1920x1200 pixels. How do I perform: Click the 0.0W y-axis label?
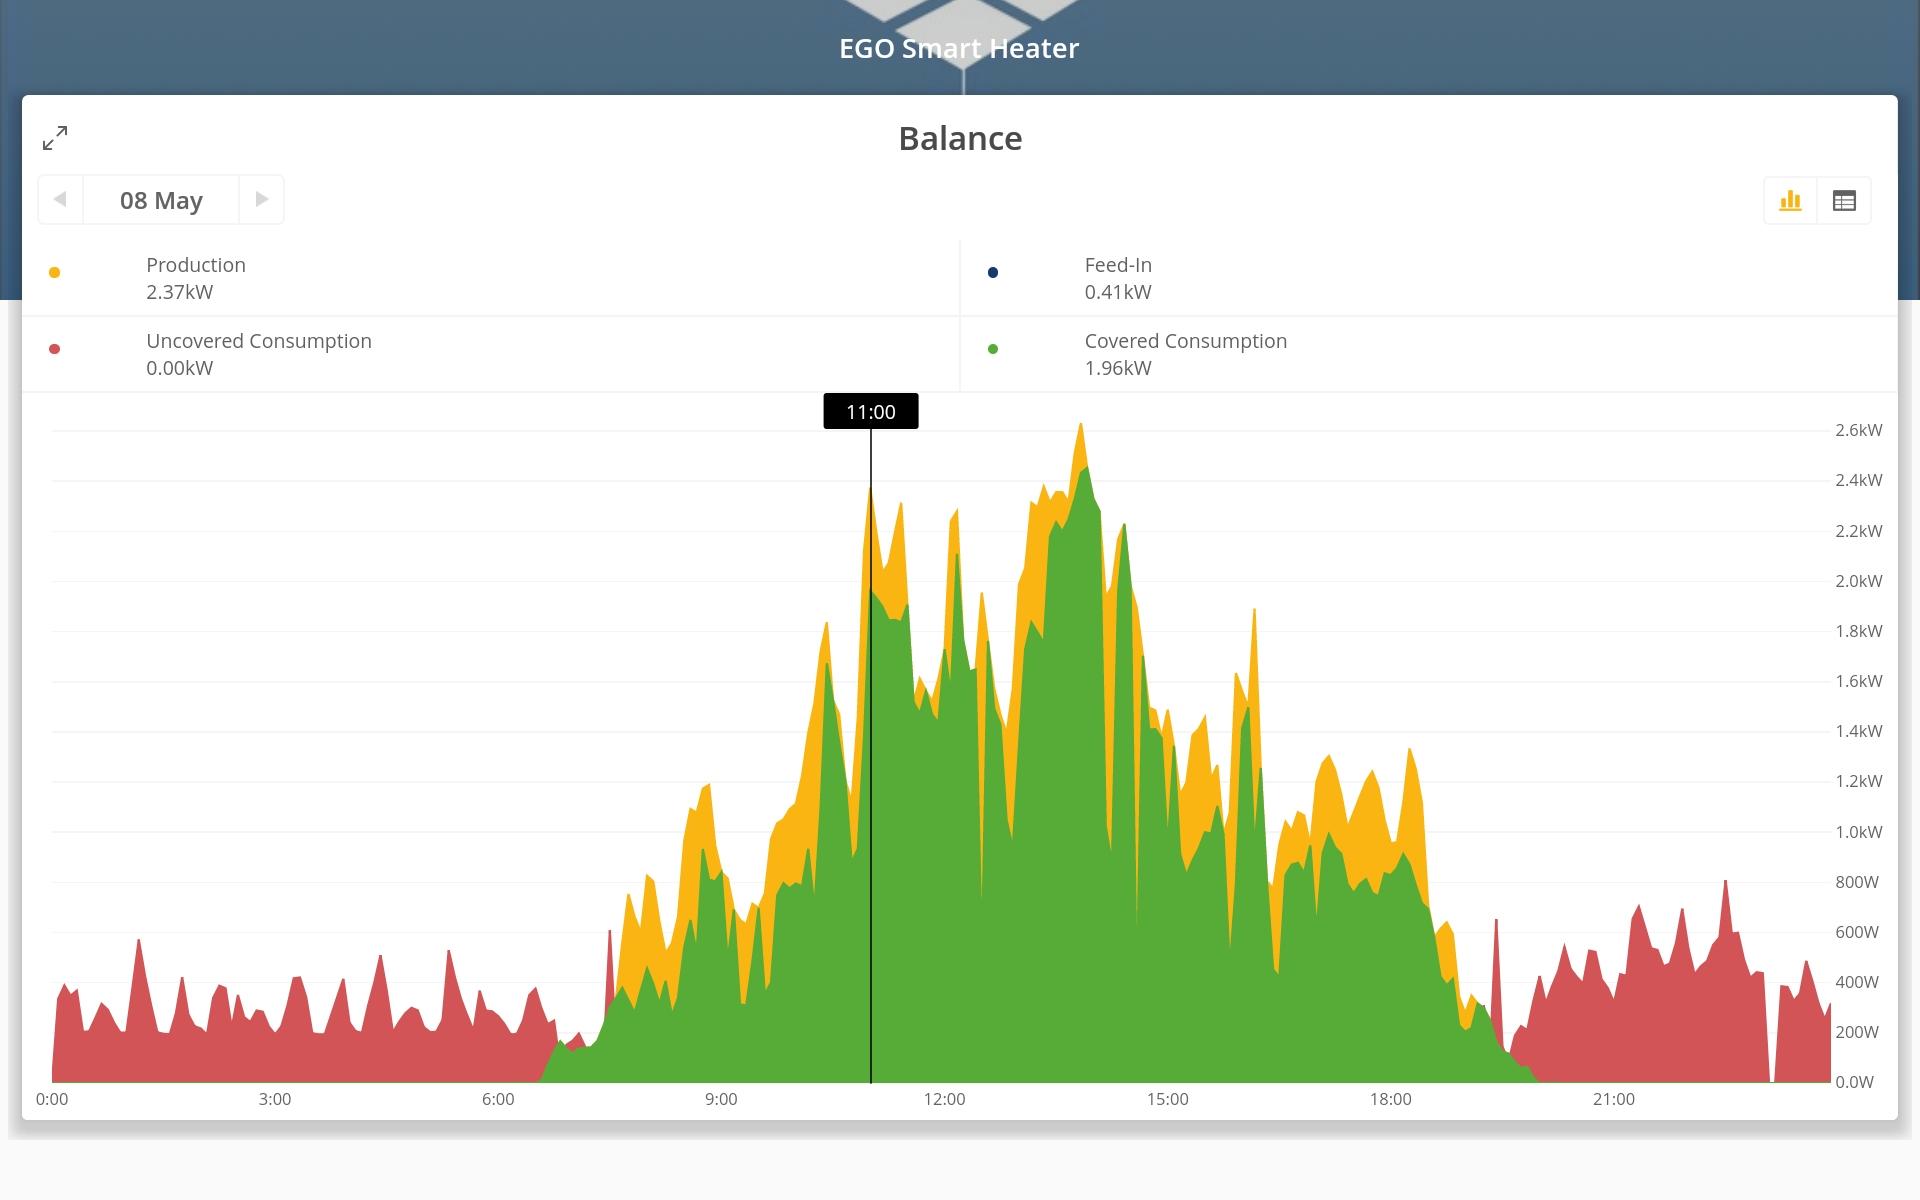1854,1082
